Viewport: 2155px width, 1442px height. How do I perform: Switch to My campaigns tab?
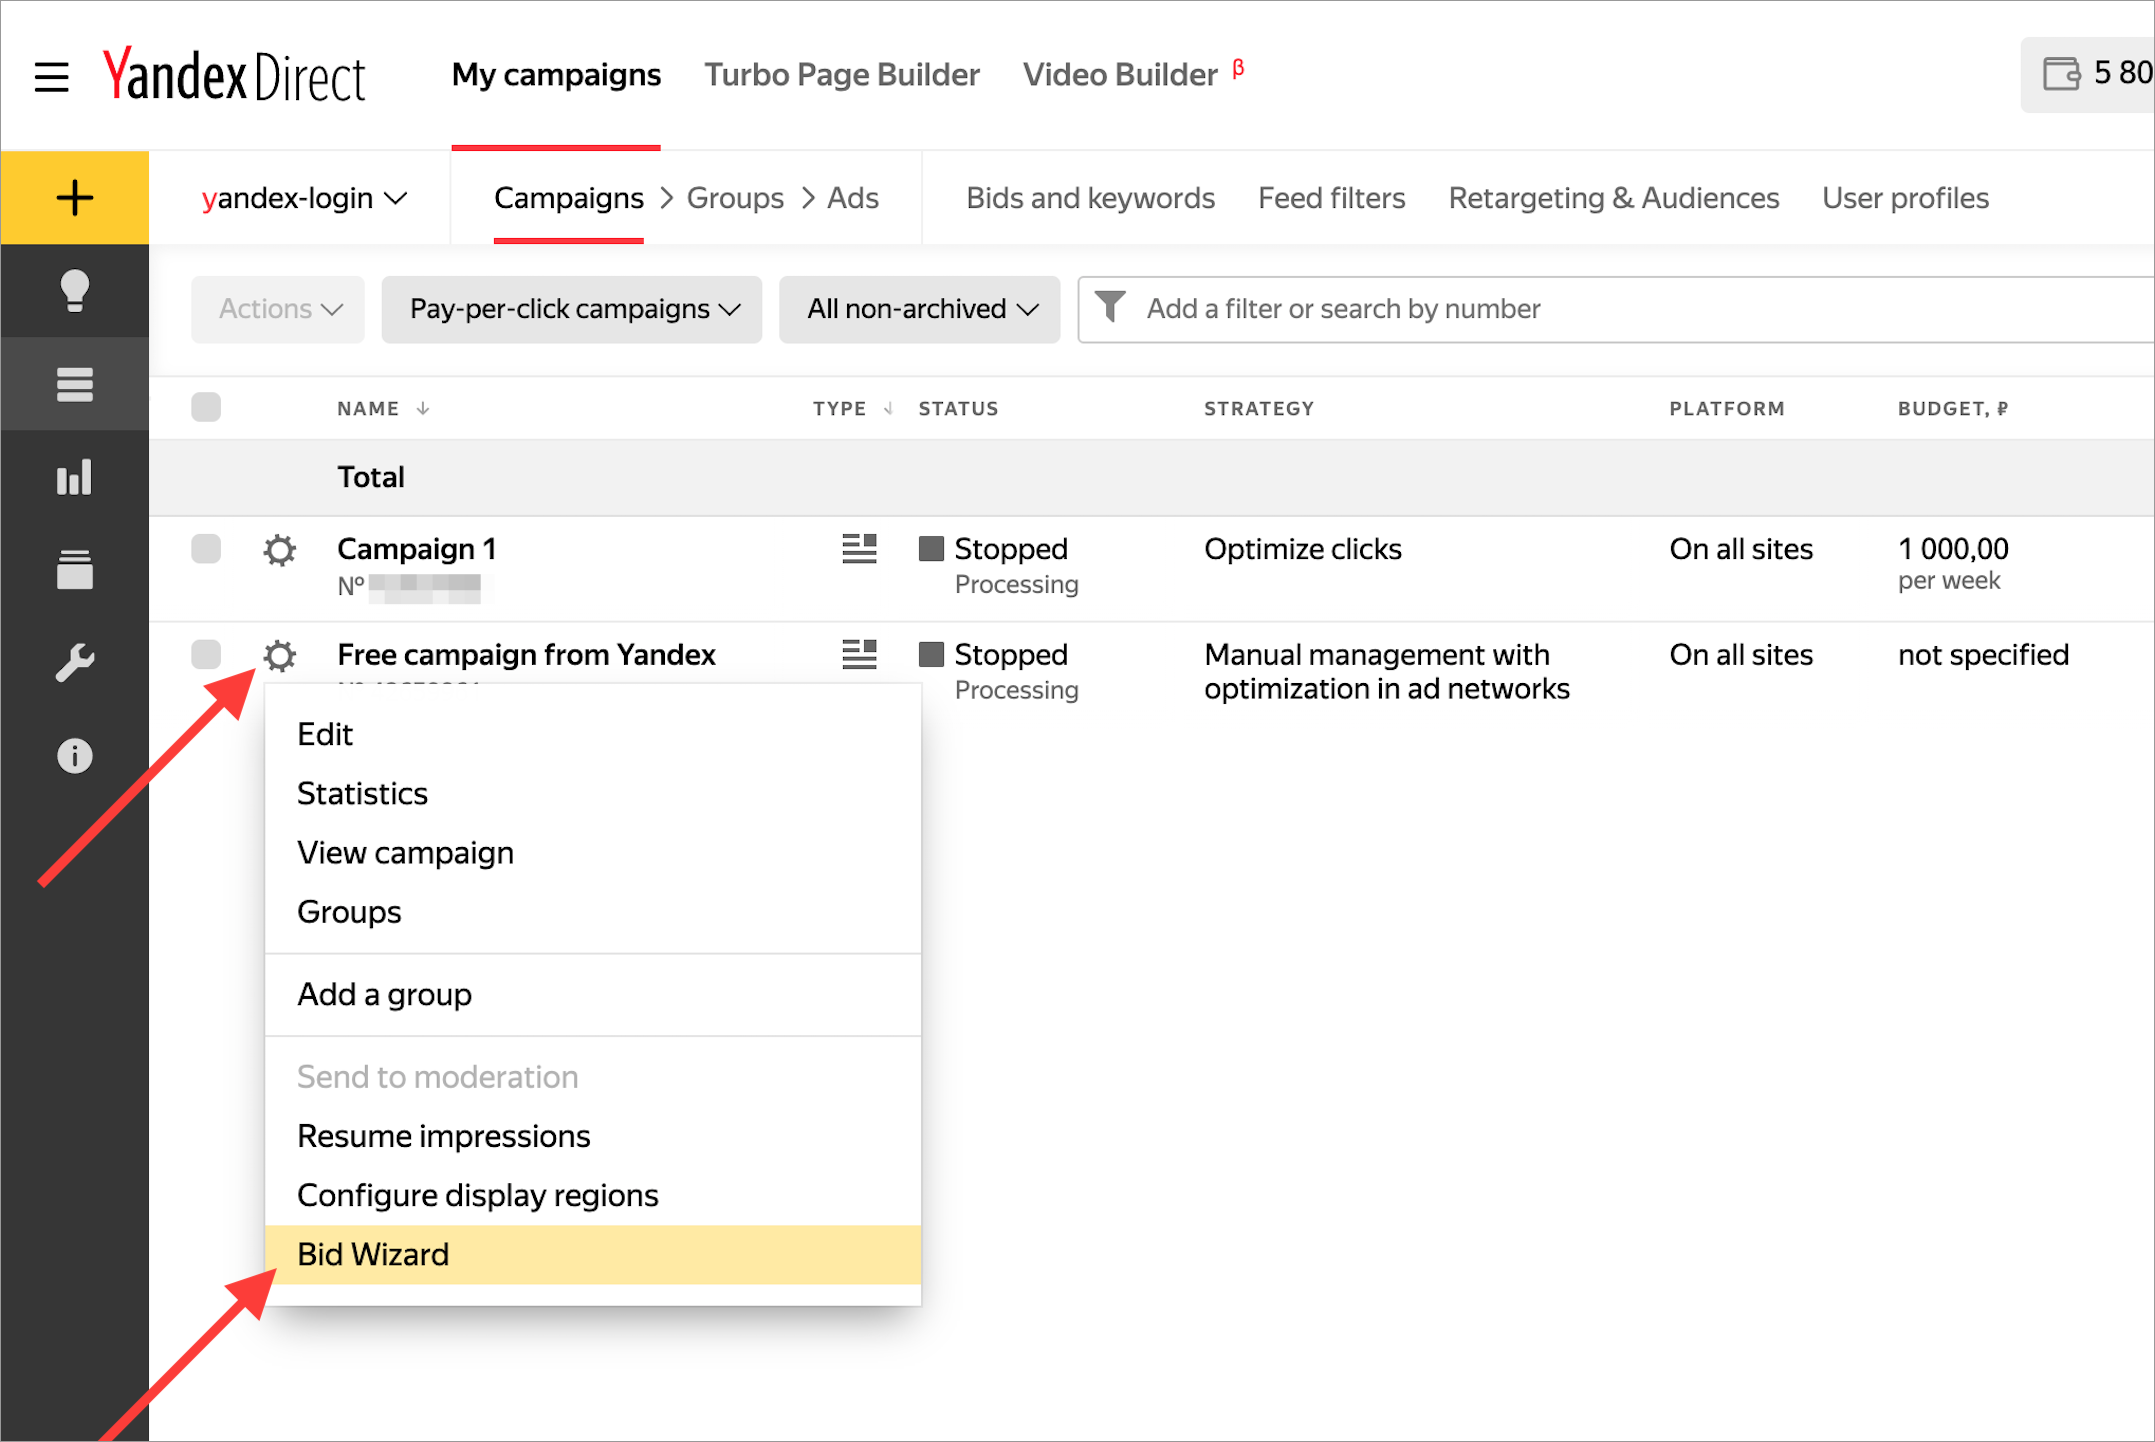(556, 75)
